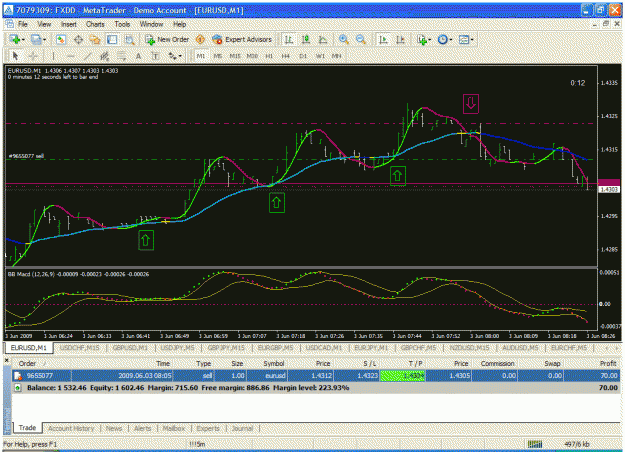Viewport: 625px width, 452px height.
Task: Toggle chart Auto Scroll
Action: pyautogui.click(x=383, y=39)
